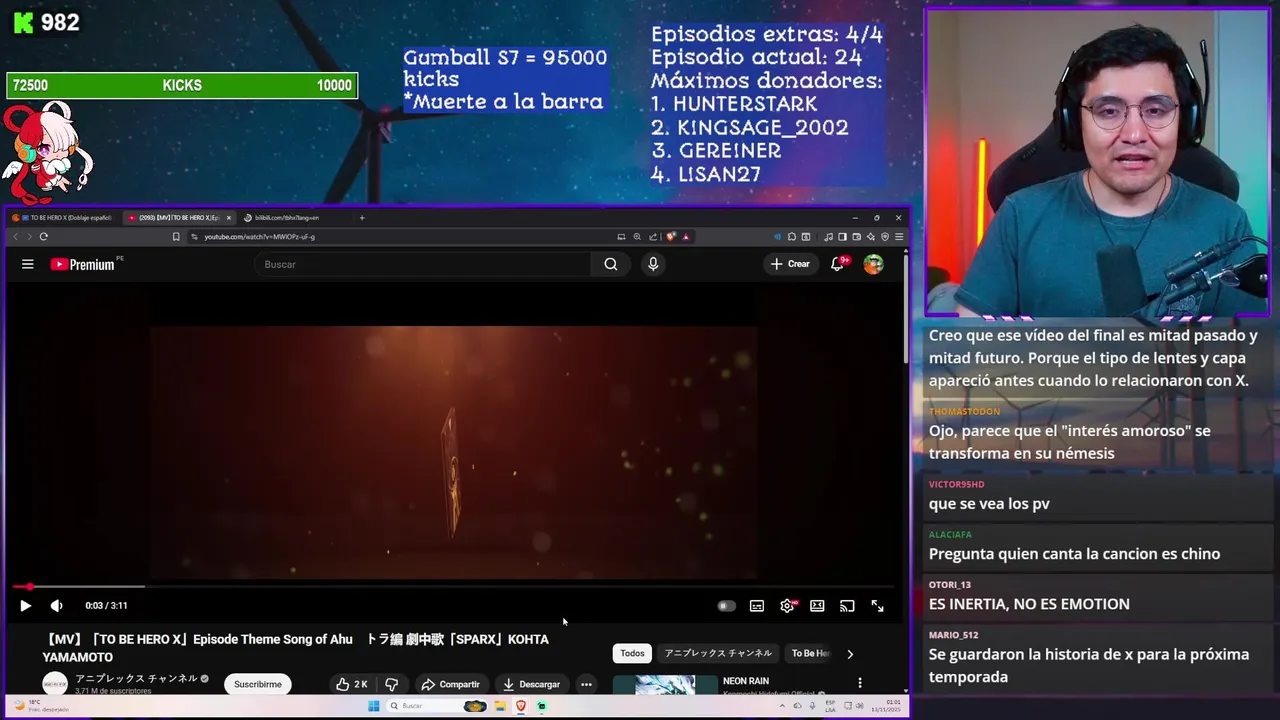The image size is (1280, 720).
Task: Seek on the video progress bar
Action: click(454, 586)
